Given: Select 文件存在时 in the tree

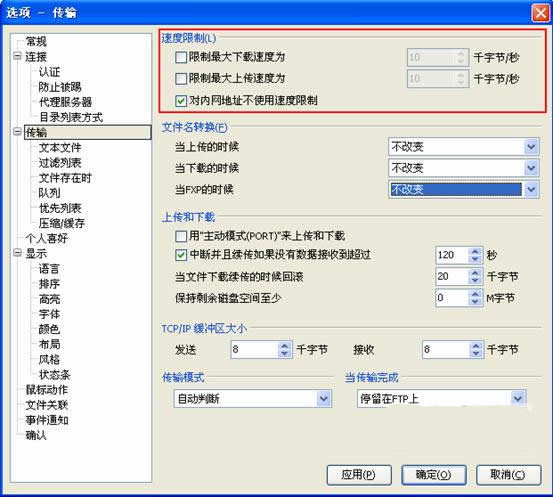Looking at the screenshot, I should pos(65,178).
